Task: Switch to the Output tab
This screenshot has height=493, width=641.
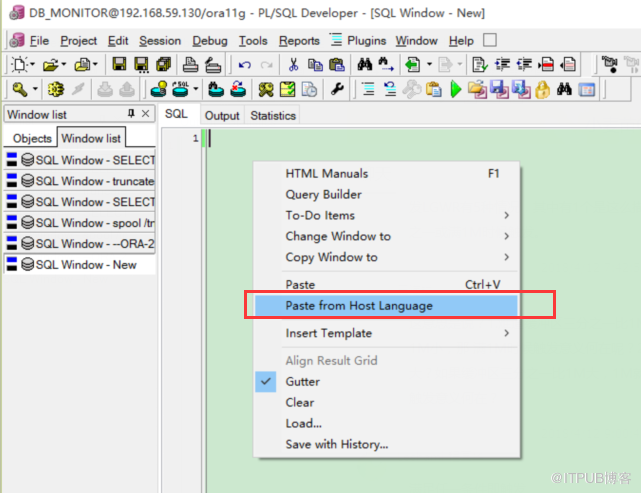Action: [222, 116]
